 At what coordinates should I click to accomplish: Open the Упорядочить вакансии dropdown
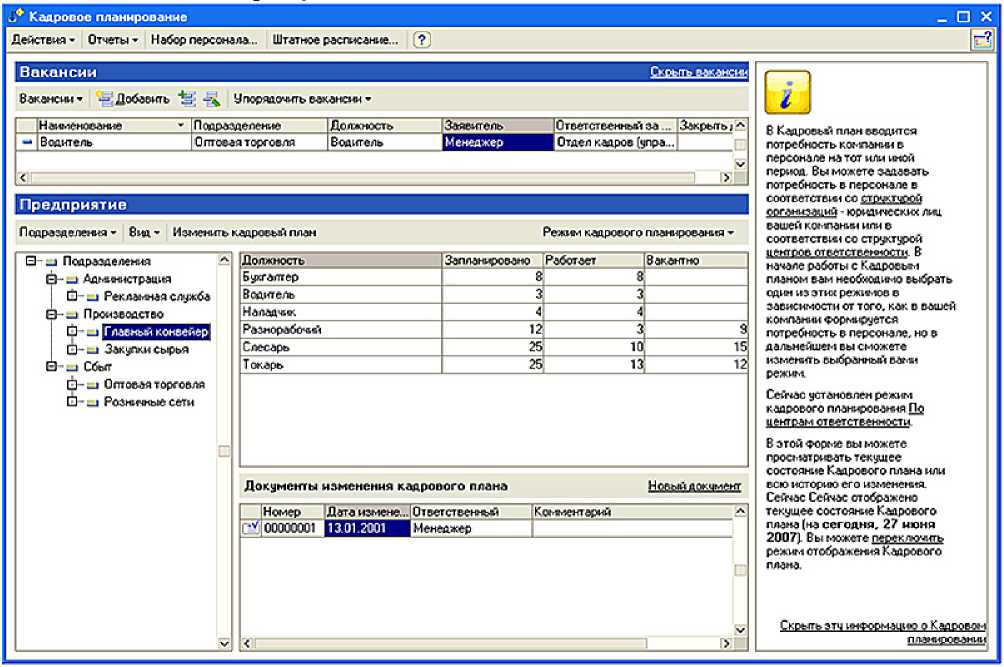point(302,99)
